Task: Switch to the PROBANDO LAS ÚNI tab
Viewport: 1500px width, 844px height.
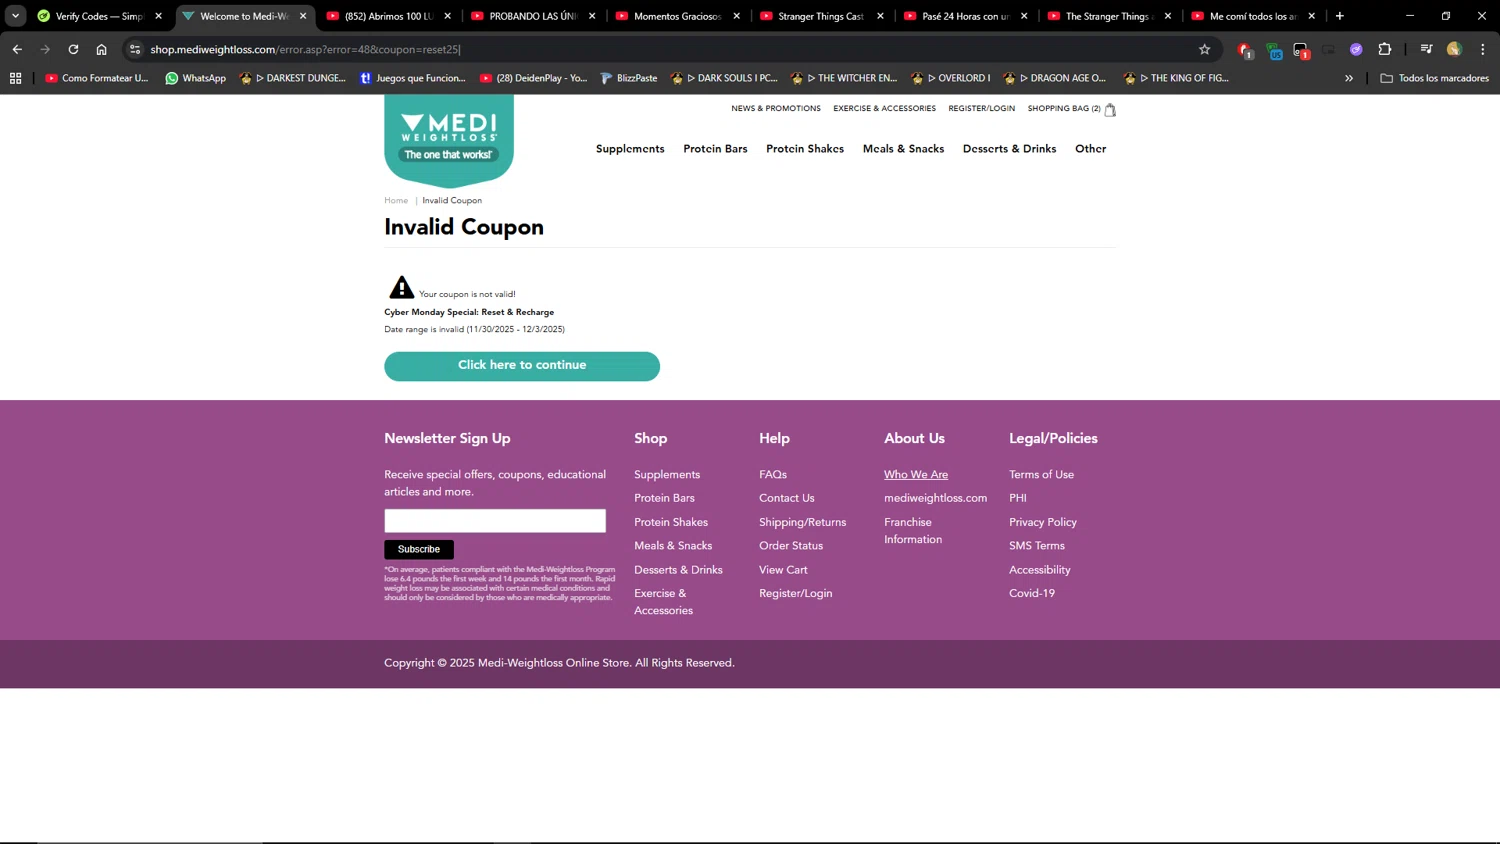Action: point(533,16)
